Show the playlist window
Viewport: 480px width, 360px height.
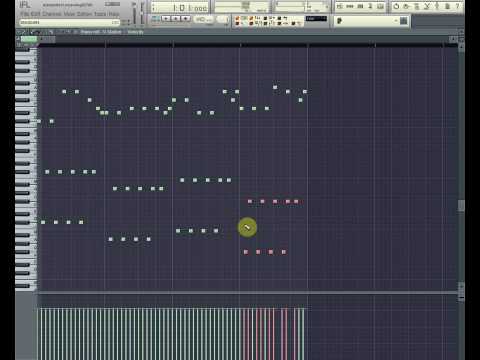[340, 6]
